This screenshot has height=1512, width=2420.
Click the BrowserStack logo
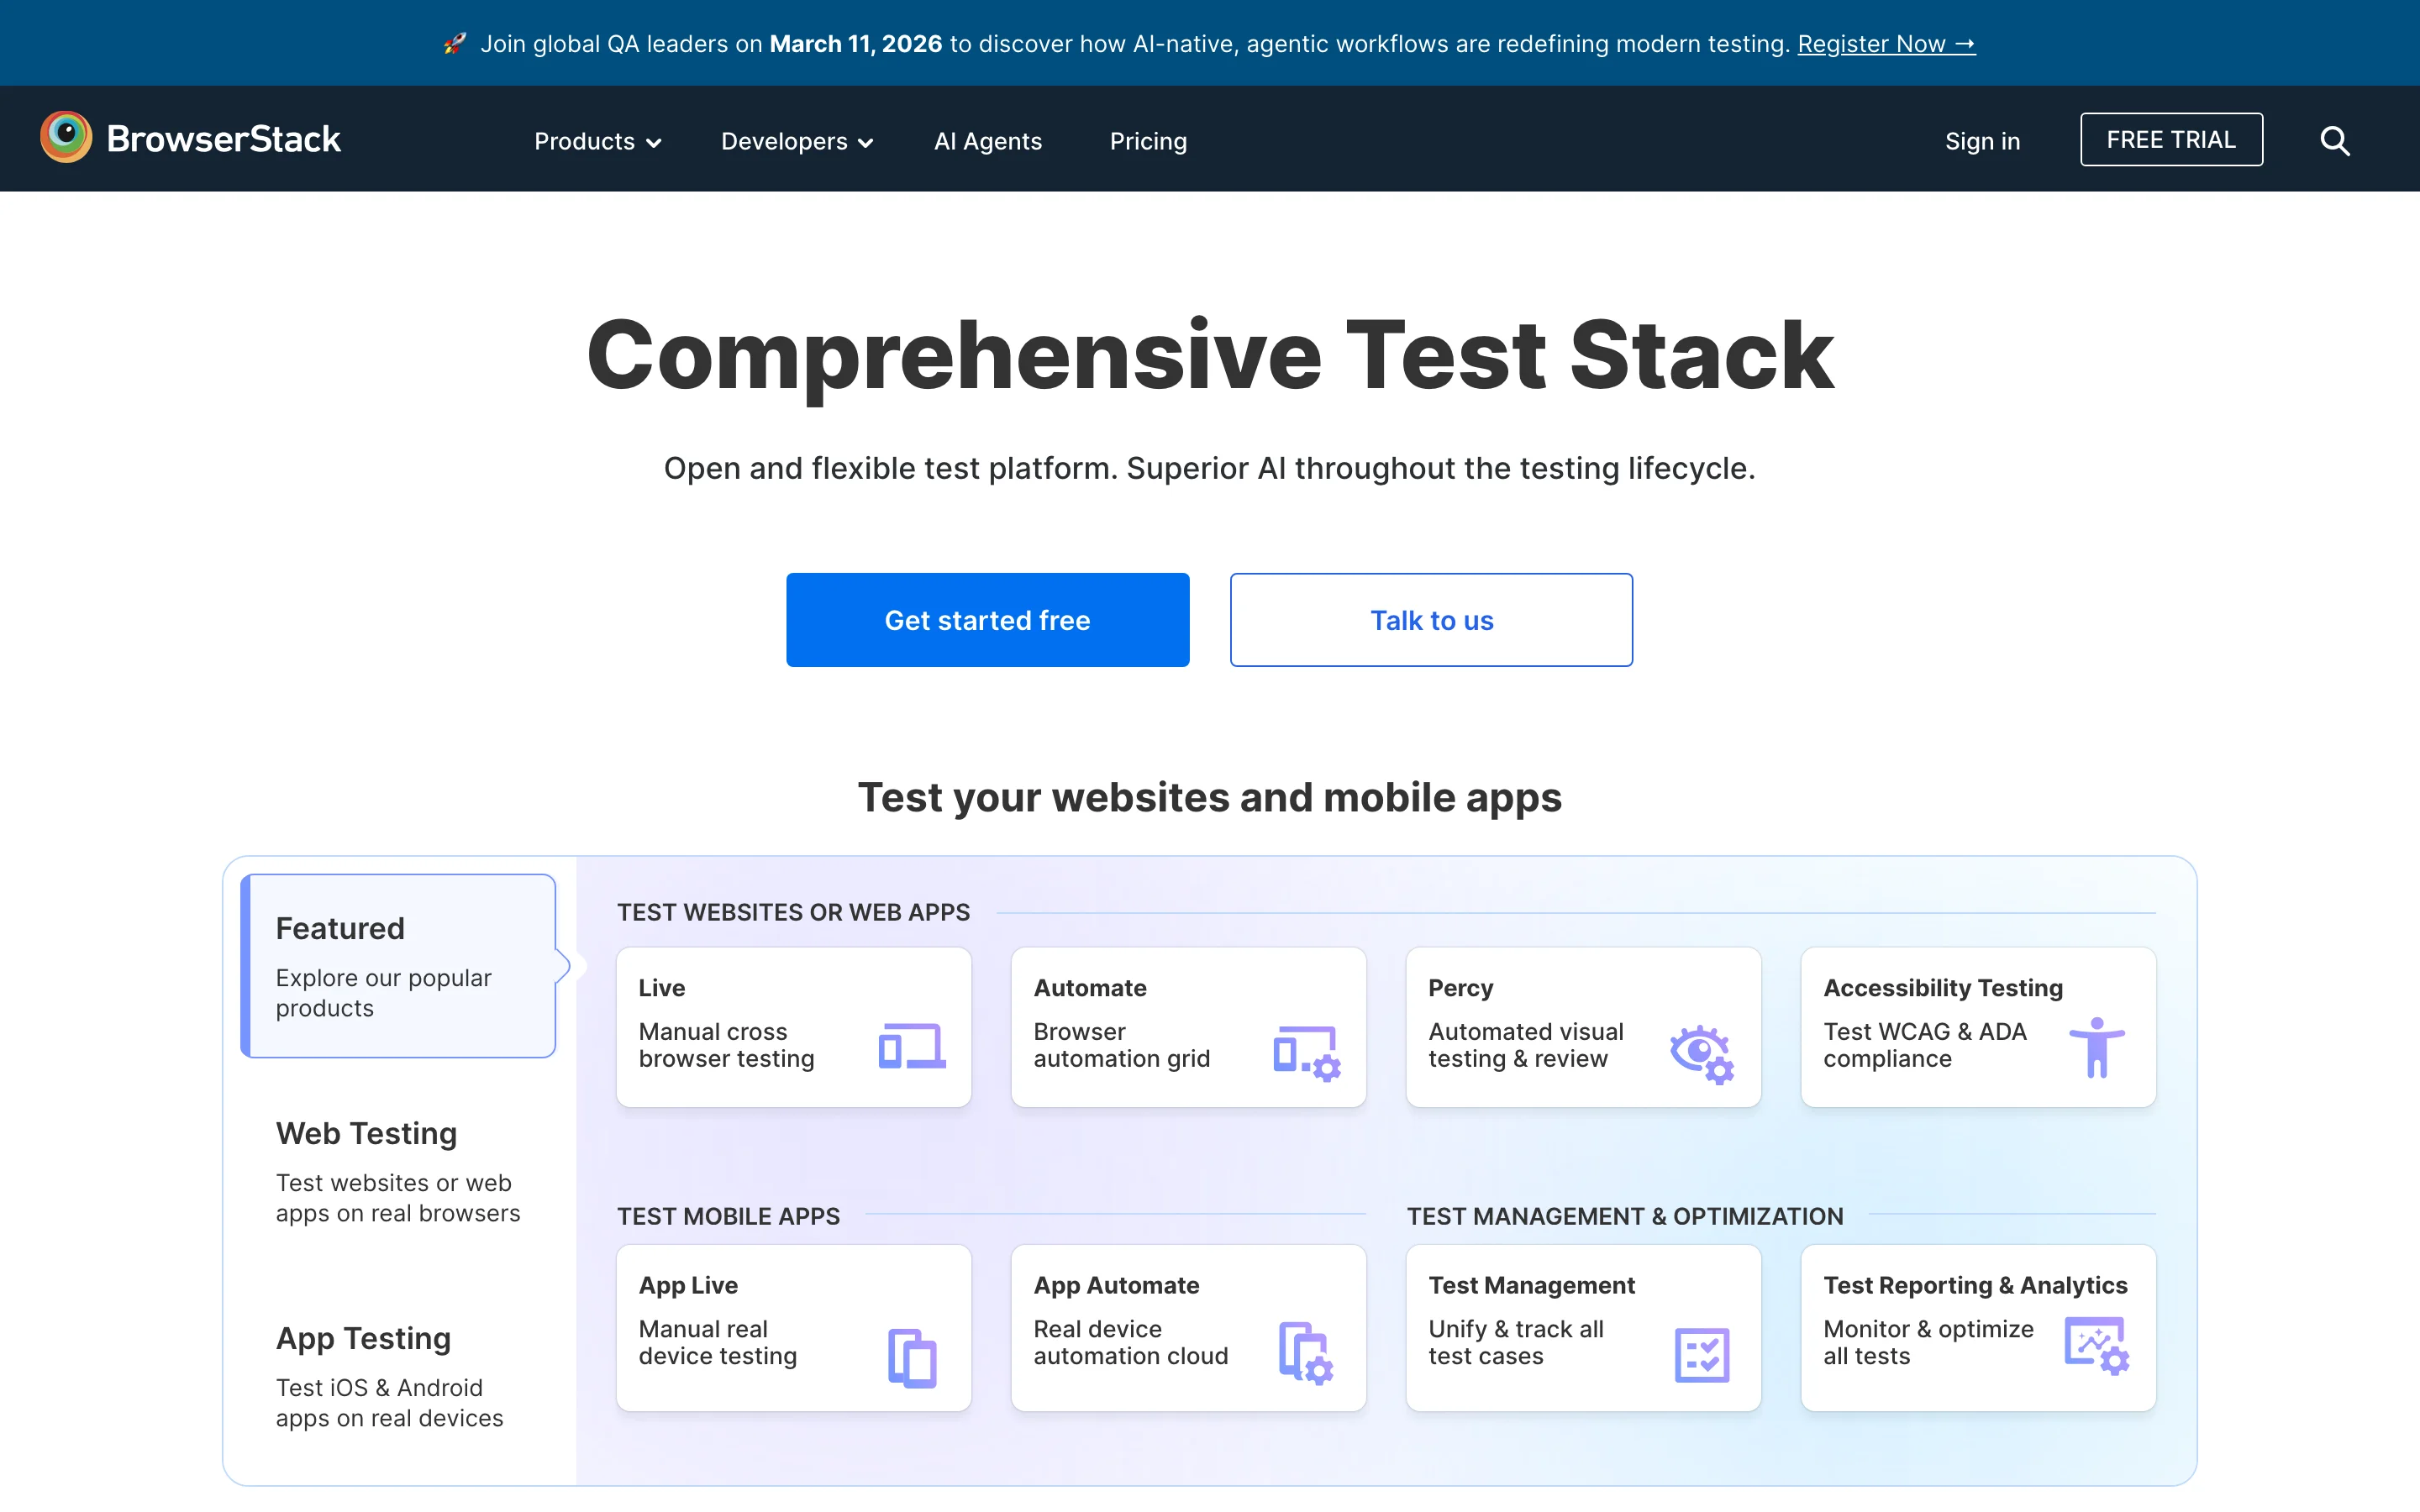tap(190, 137)
